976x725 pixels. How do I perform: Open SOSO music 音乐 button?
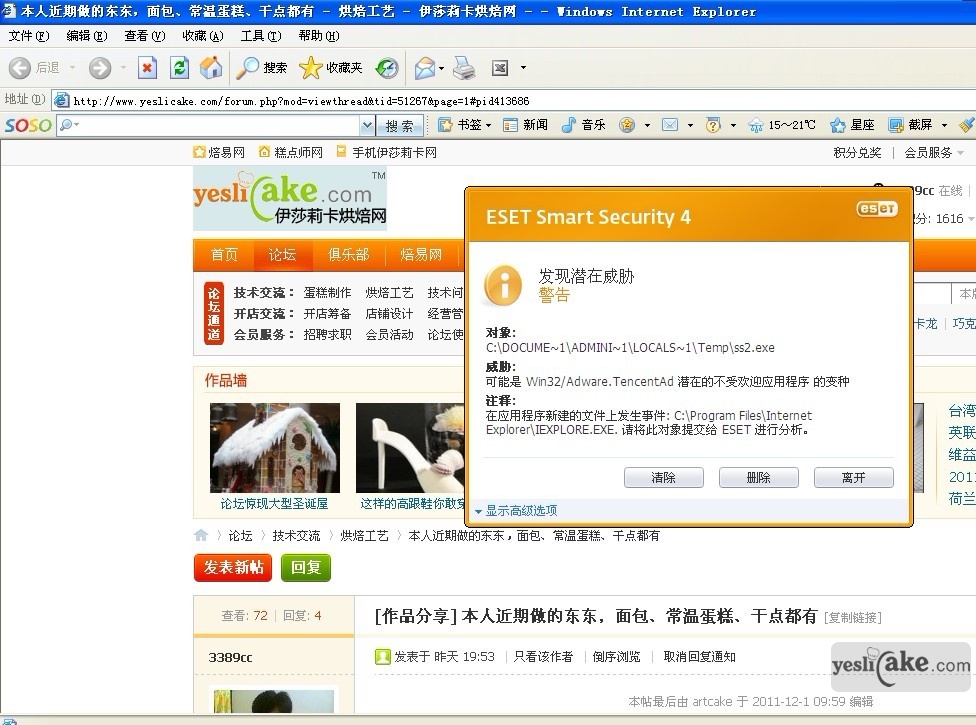[584, 125]
